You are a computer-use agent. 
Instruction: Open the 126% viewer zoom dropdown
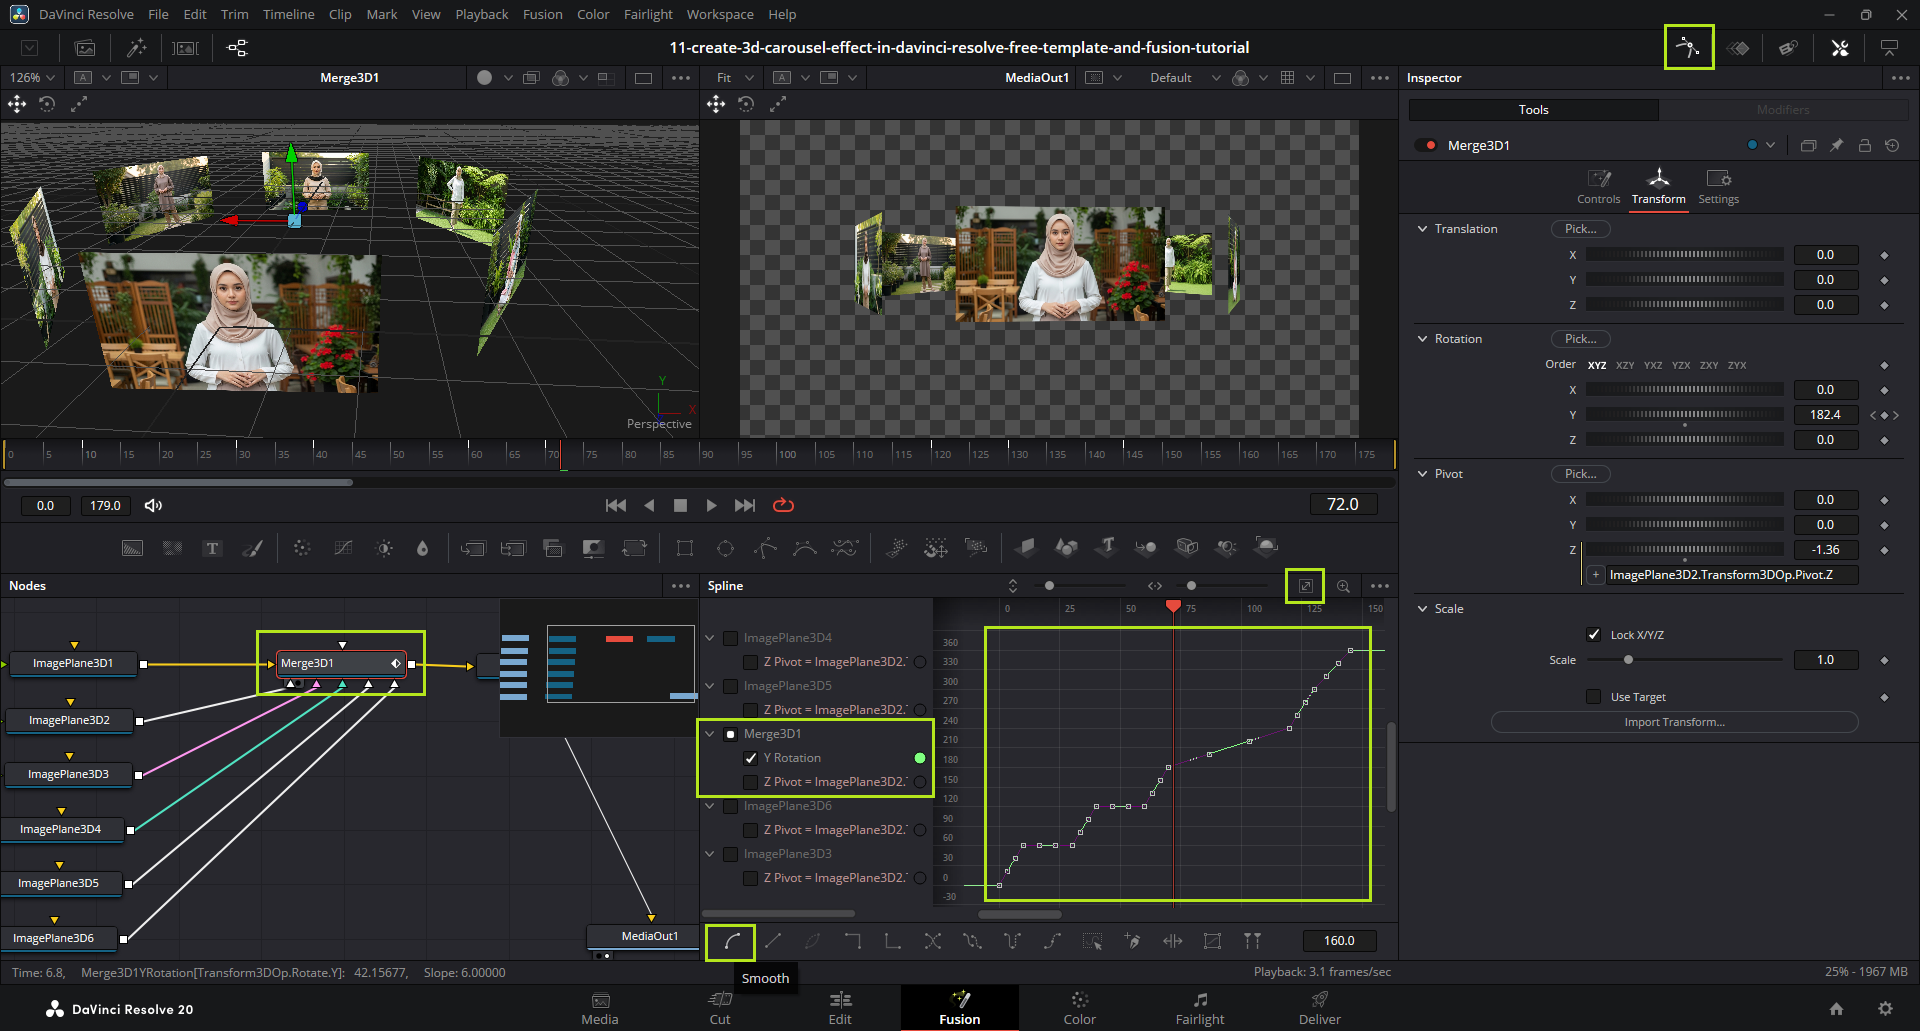click(x=33, y=77)
